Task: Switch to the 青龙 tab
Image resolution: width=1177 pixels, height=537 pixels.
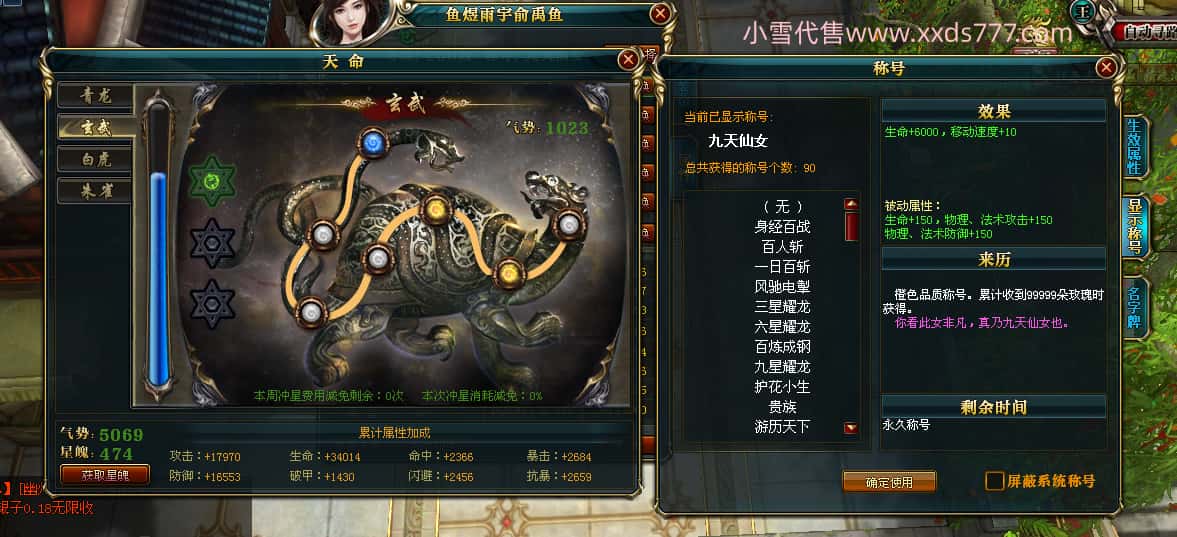Action: [96, 96]
